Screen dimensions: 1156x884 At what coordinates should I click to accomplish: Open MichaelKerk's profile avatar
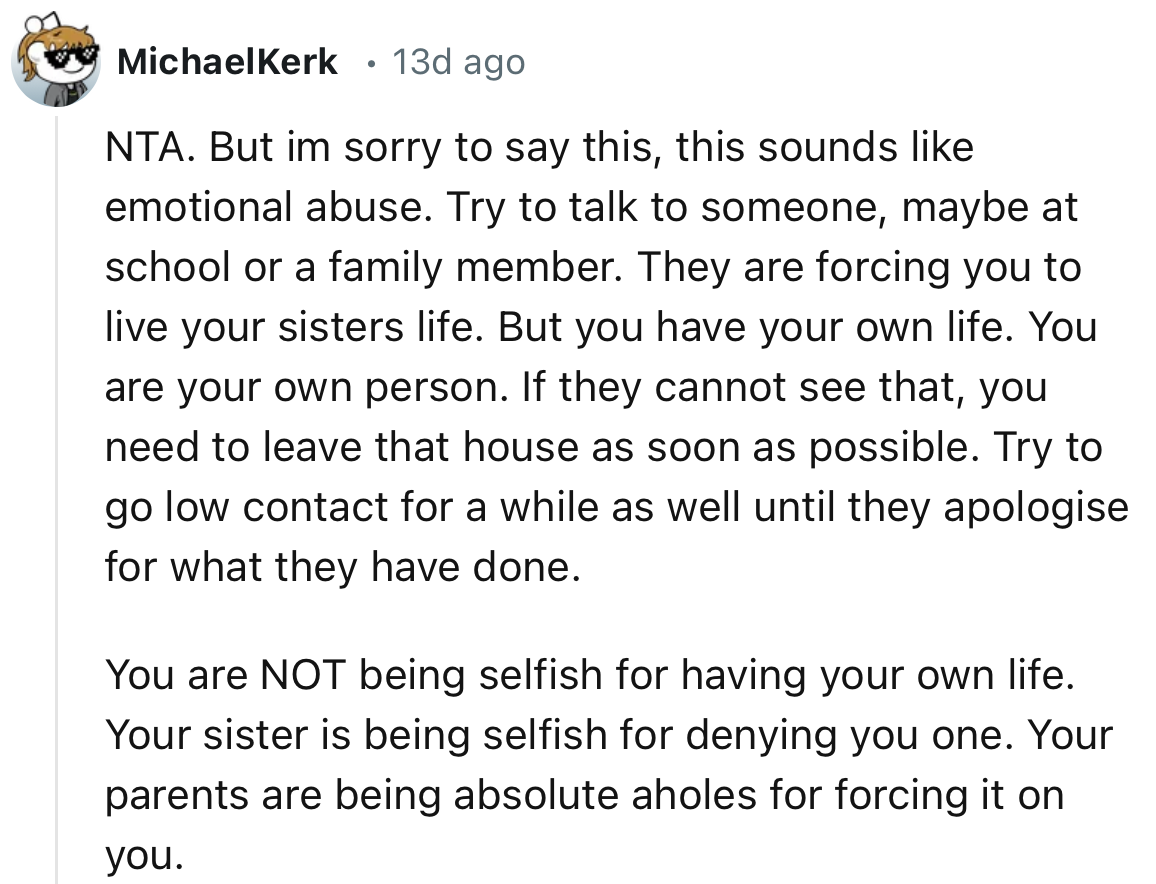[x=55, y=62]
